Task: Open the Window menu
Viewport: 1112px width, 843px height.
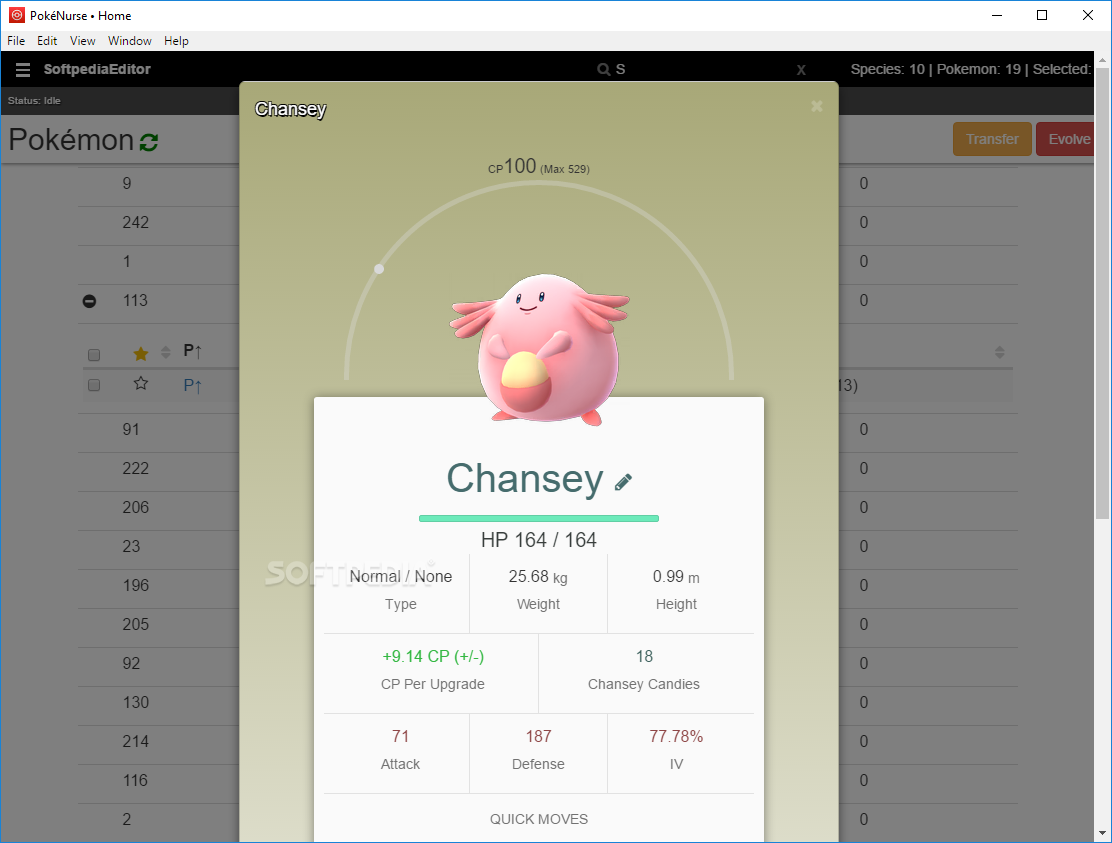Action: 130,41
